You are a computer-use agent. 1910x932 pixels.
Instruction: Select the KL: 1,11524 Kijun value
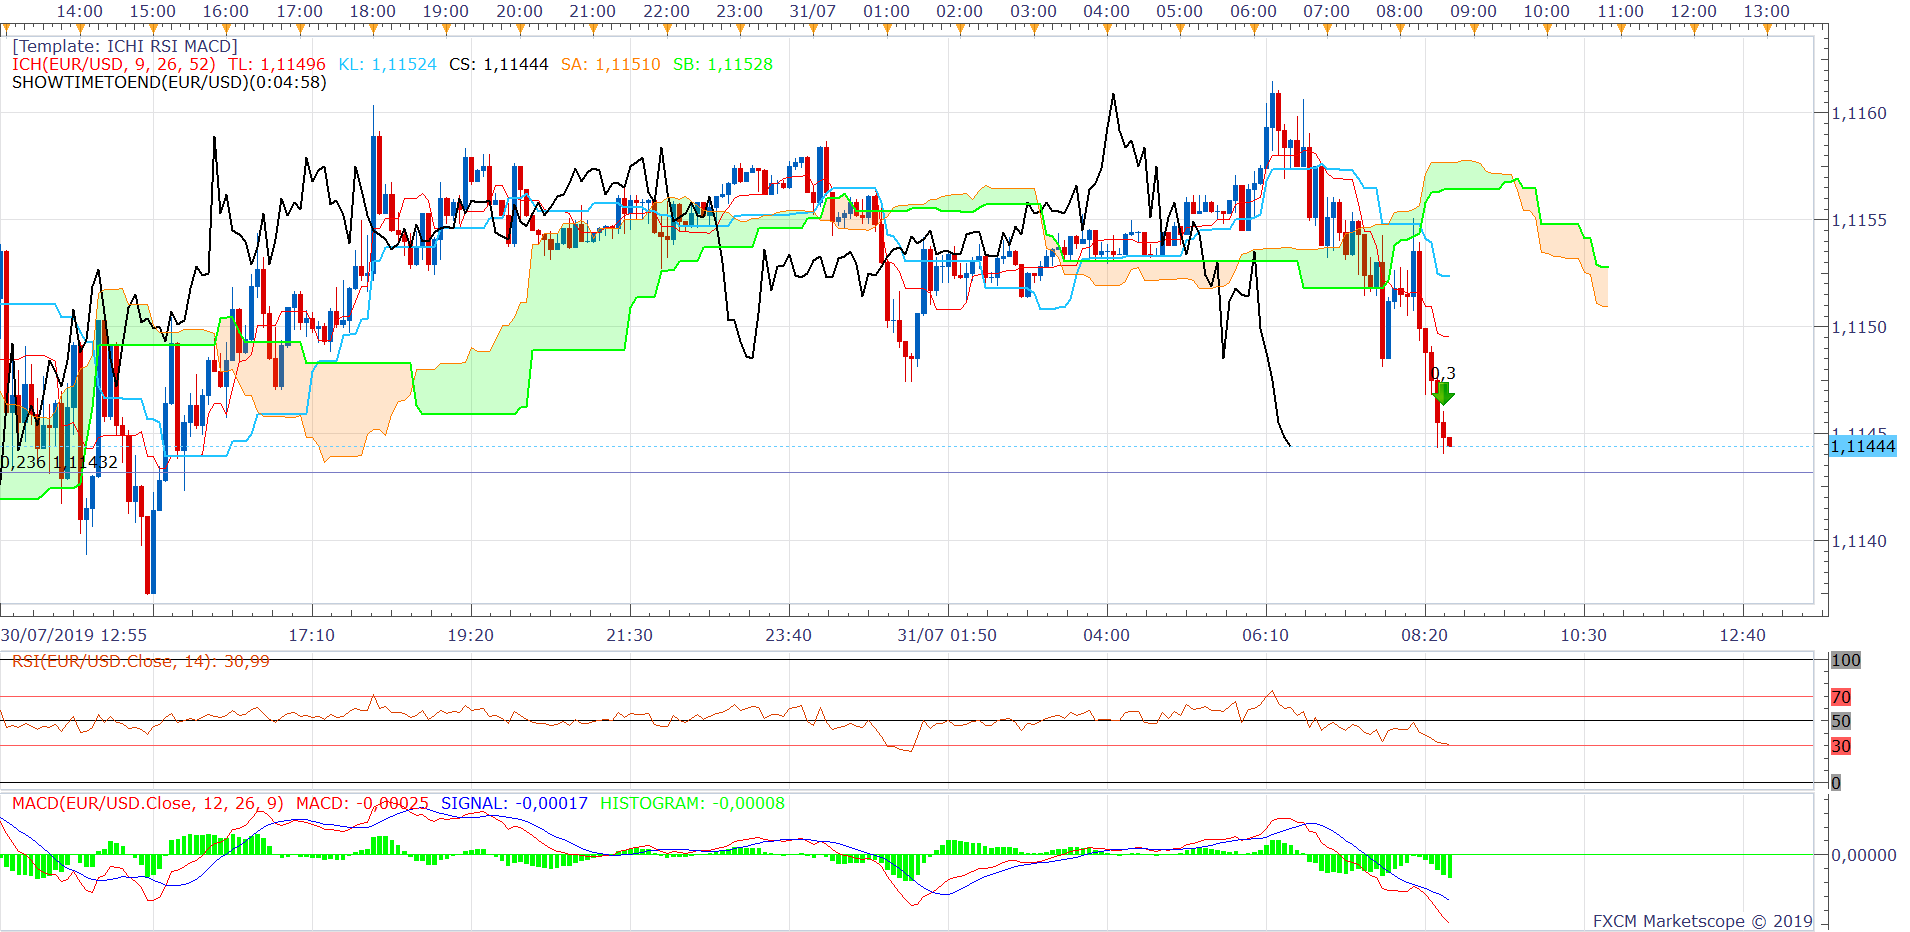tap(388, 64)
